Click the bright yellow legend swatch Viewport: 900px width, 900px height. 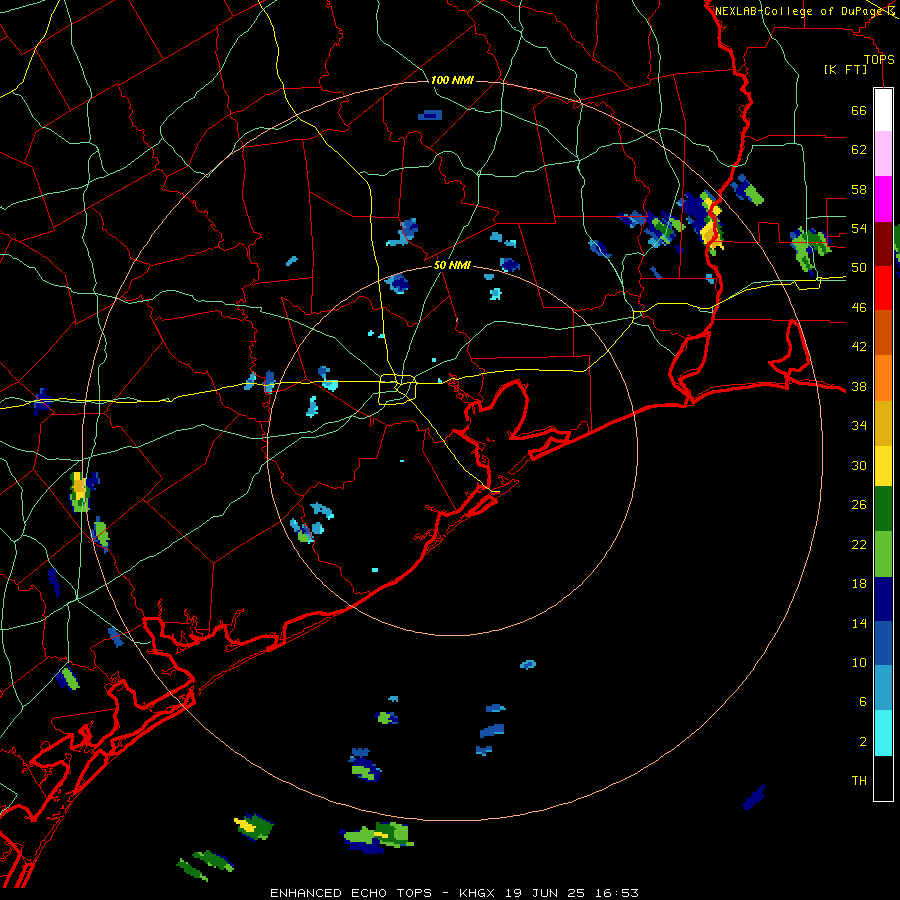point(883,466)
